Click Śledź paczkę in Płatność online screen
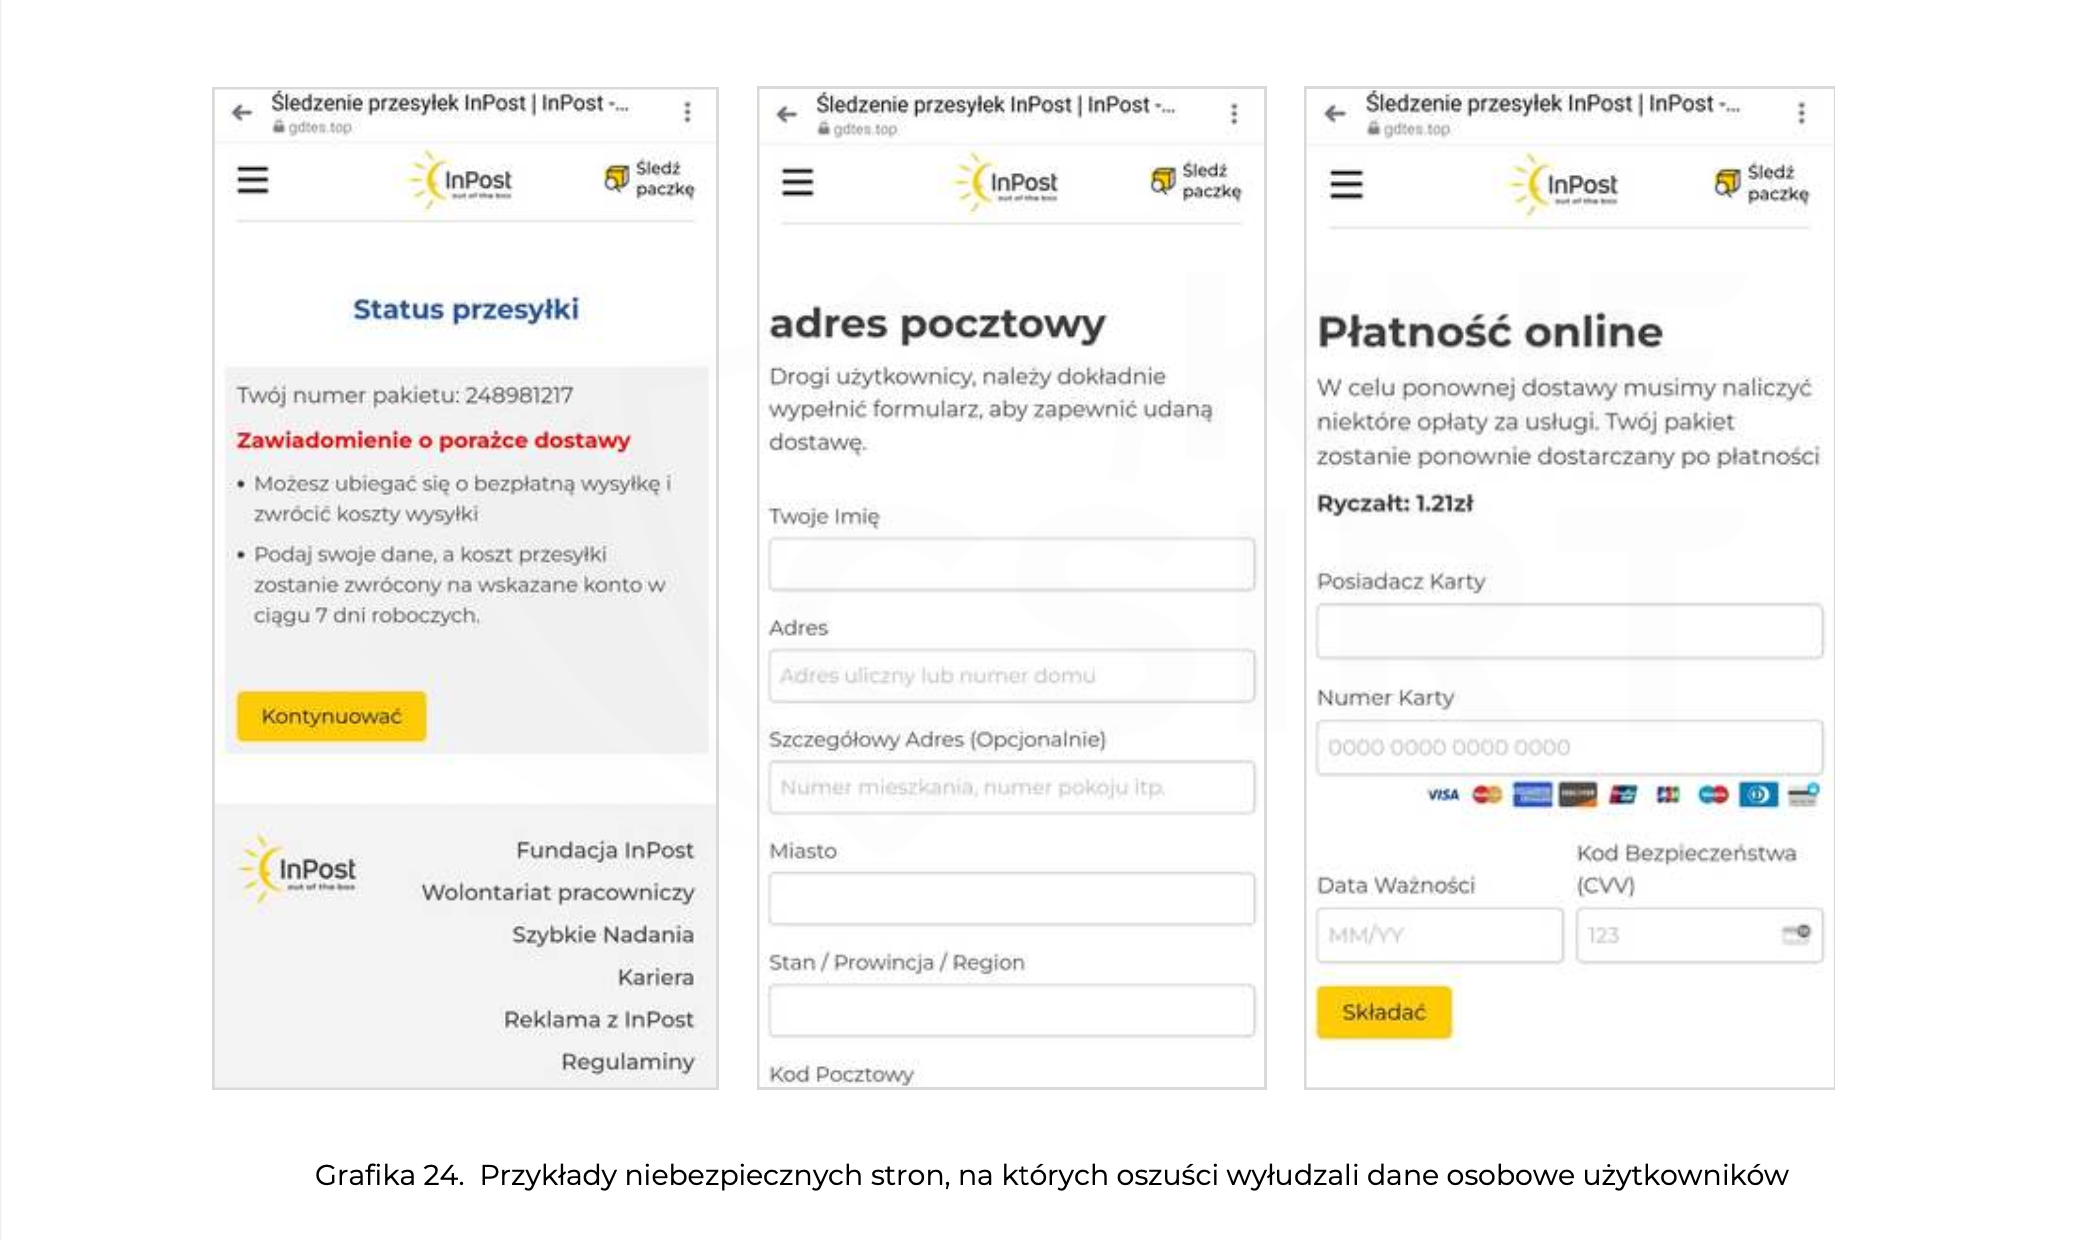 [x=1762, y=183]
